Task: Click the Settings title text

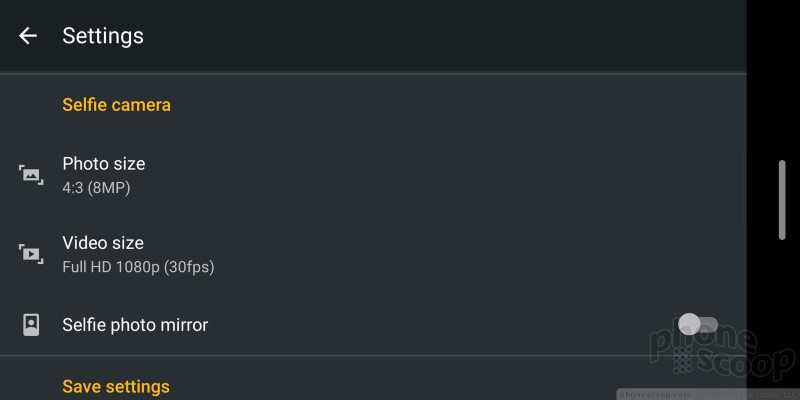Action: pyautogui.click(x=103, y=36)
